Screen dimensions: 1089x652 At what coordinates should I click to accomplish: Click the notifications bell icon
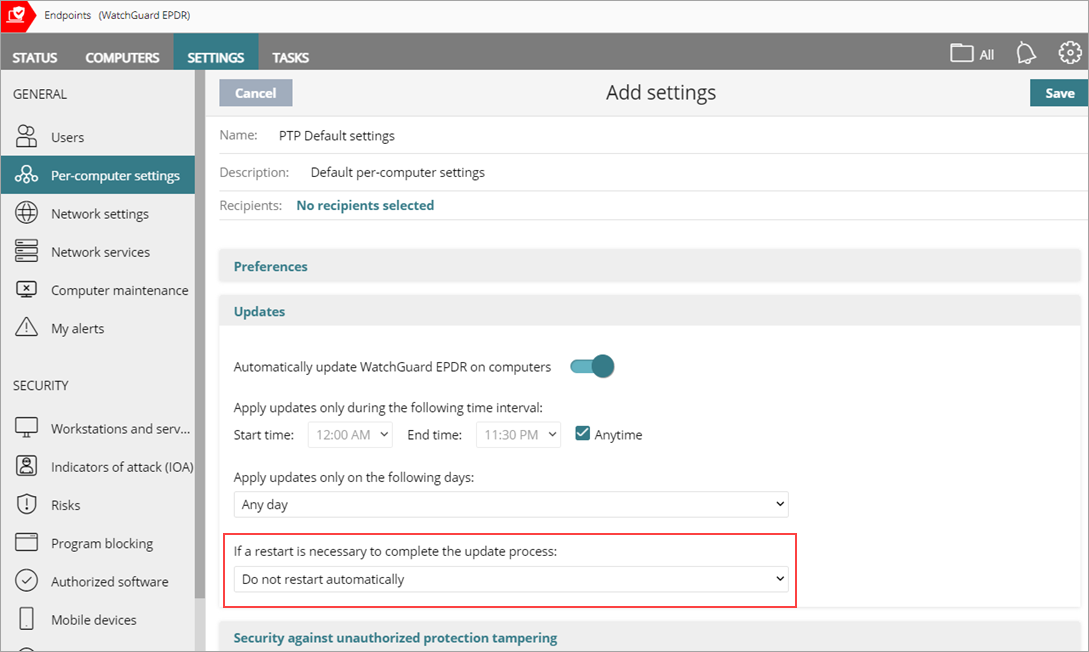[1026, 53]
